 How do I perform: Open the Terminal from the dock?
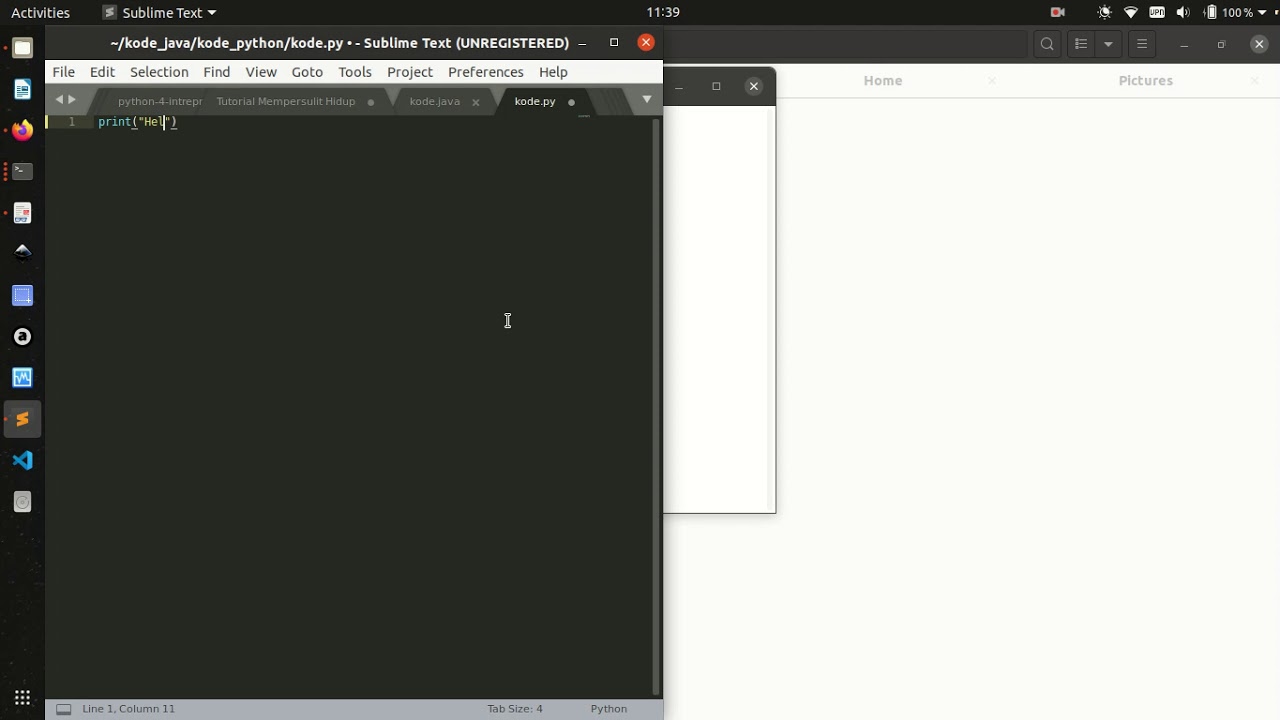click(x=22, y=171)
